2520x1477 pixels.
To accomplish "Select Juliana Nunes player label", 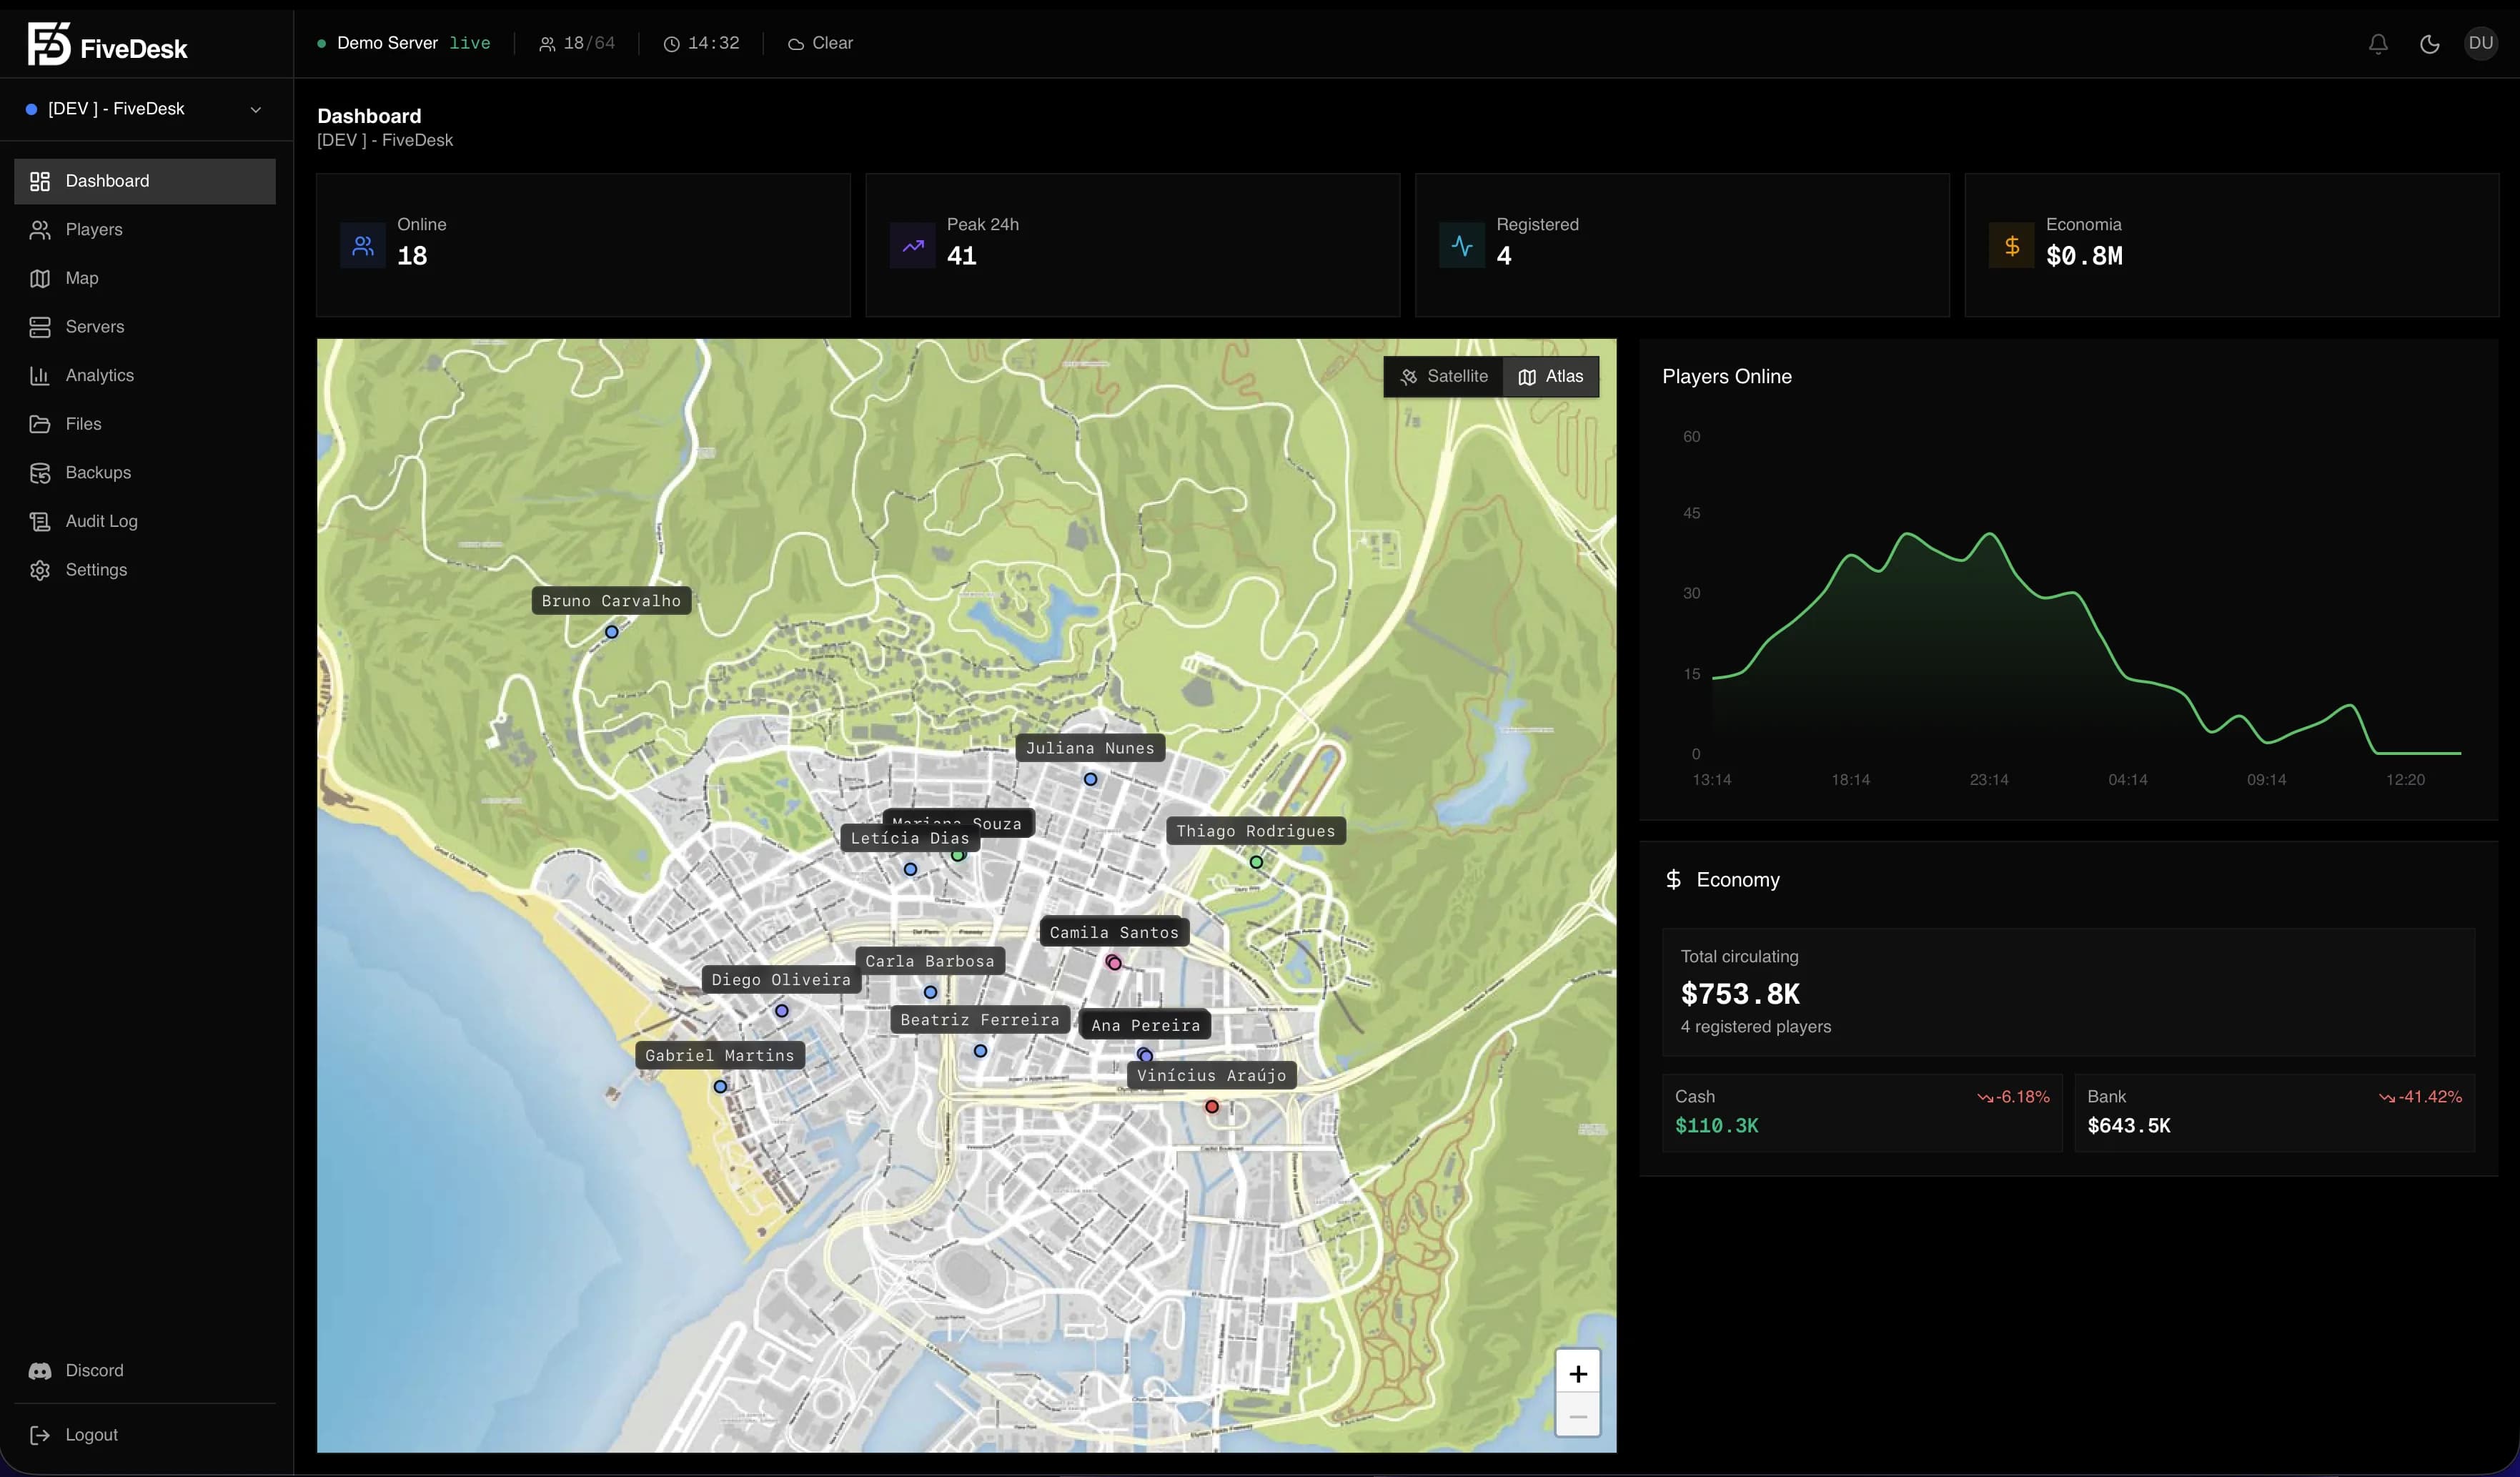I will (1090, 748).
